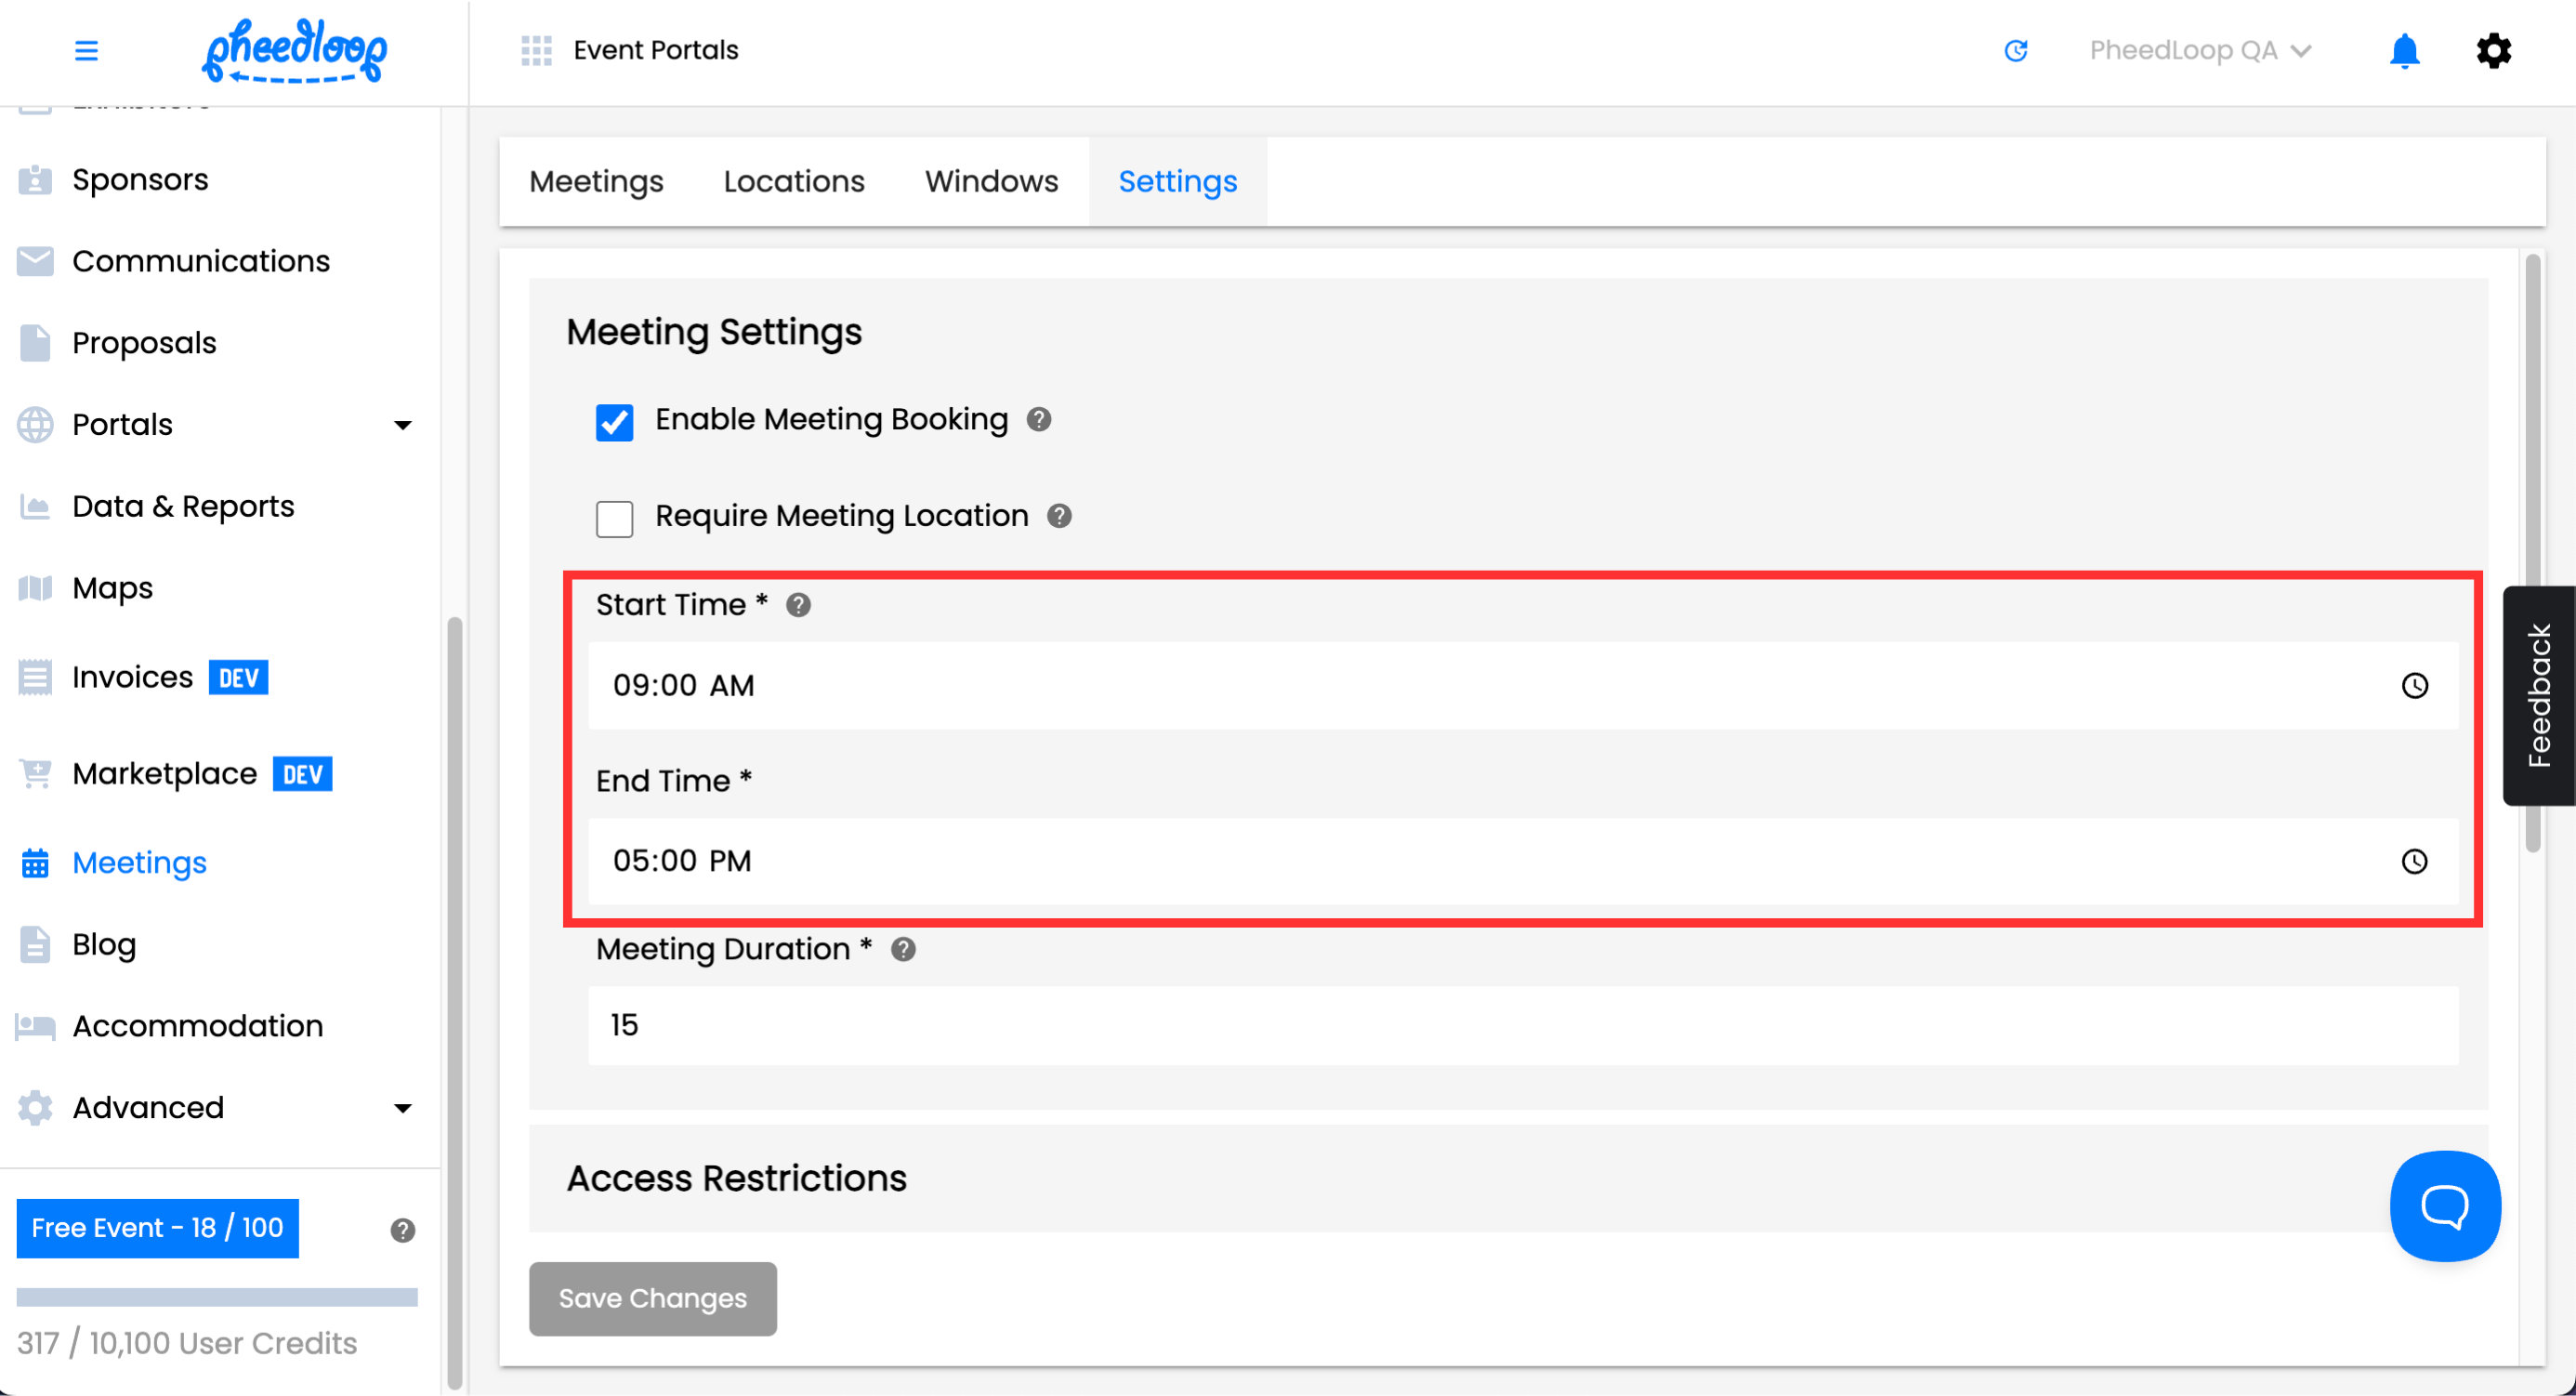The width and height of the screenshot is (2576, 1396).
Task: Uncheck Enable Meeting Booking checkbox
Action: tap(614, 422)
